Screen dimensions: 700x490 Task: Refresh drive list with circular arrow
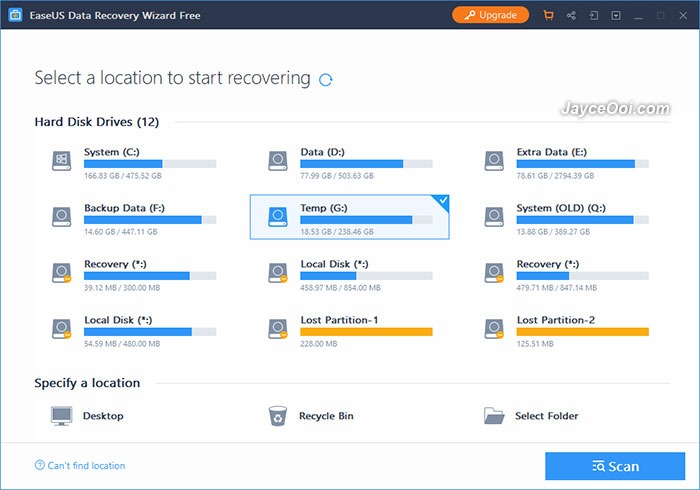point(325,80)
